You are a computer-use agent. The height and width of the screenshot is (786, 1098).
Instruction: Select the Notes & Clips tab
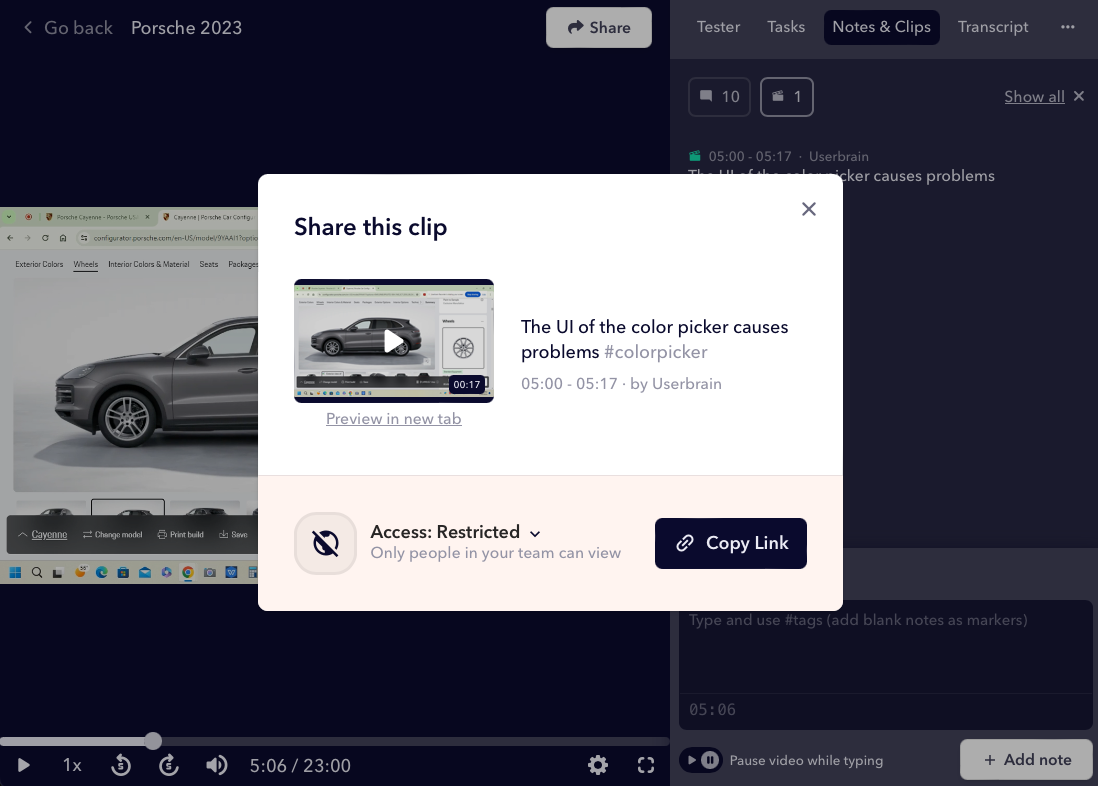(x=882, y=27)
